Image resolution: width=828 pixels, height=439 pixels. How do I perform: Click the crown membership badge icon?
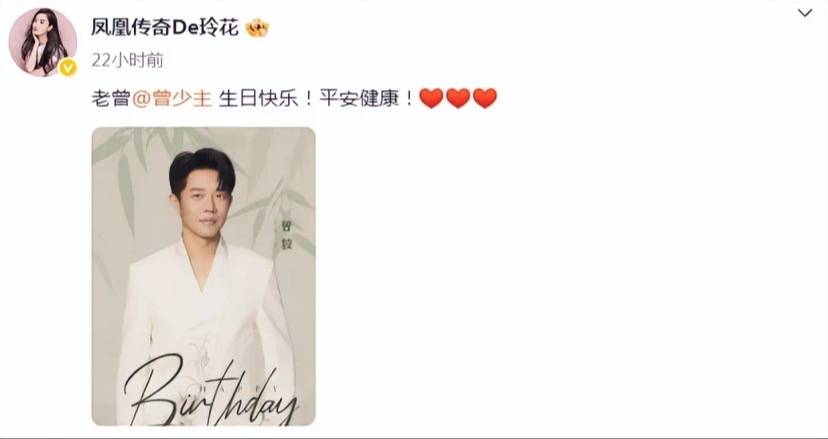click(x=258, y=27)
